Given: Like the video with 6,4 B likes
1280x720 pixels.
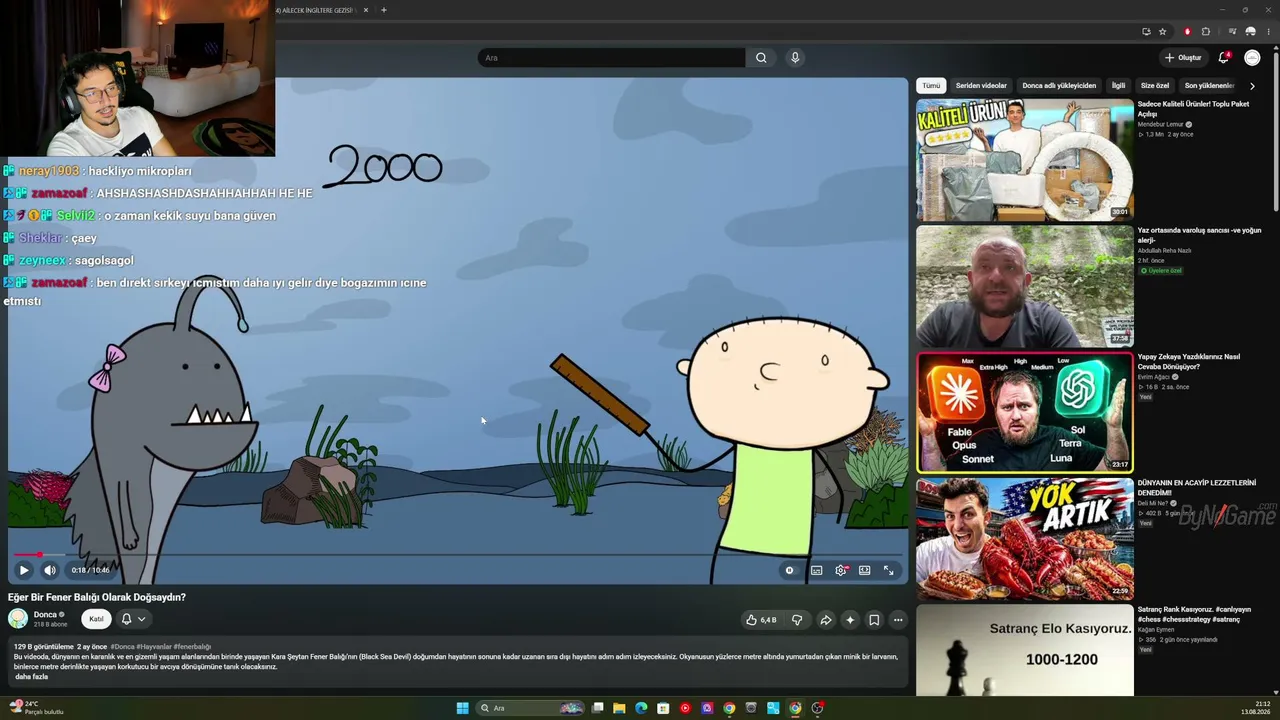Looking at the screenshot, I should [761, 620].
